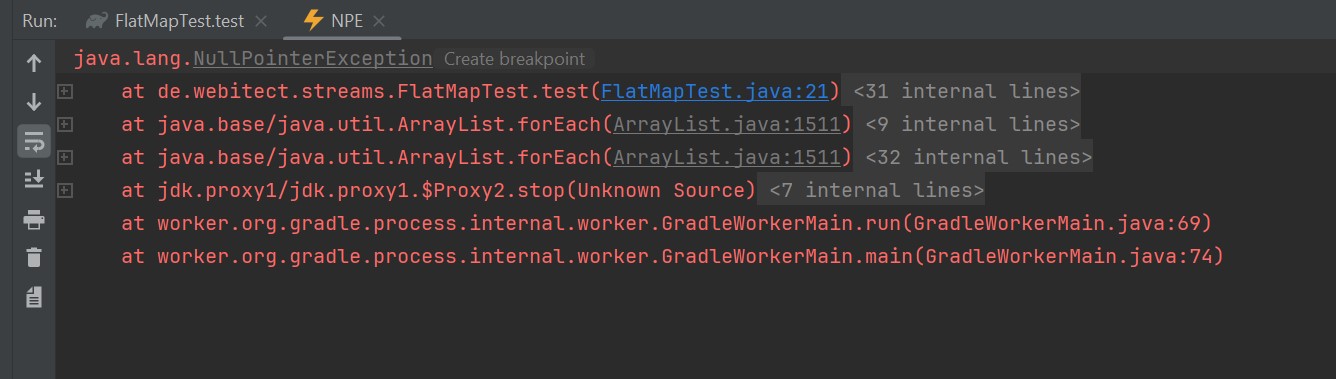1336x379 pixels.
Task: Expand the <31 internal lines> folded text
Action: tap(966, 91)
